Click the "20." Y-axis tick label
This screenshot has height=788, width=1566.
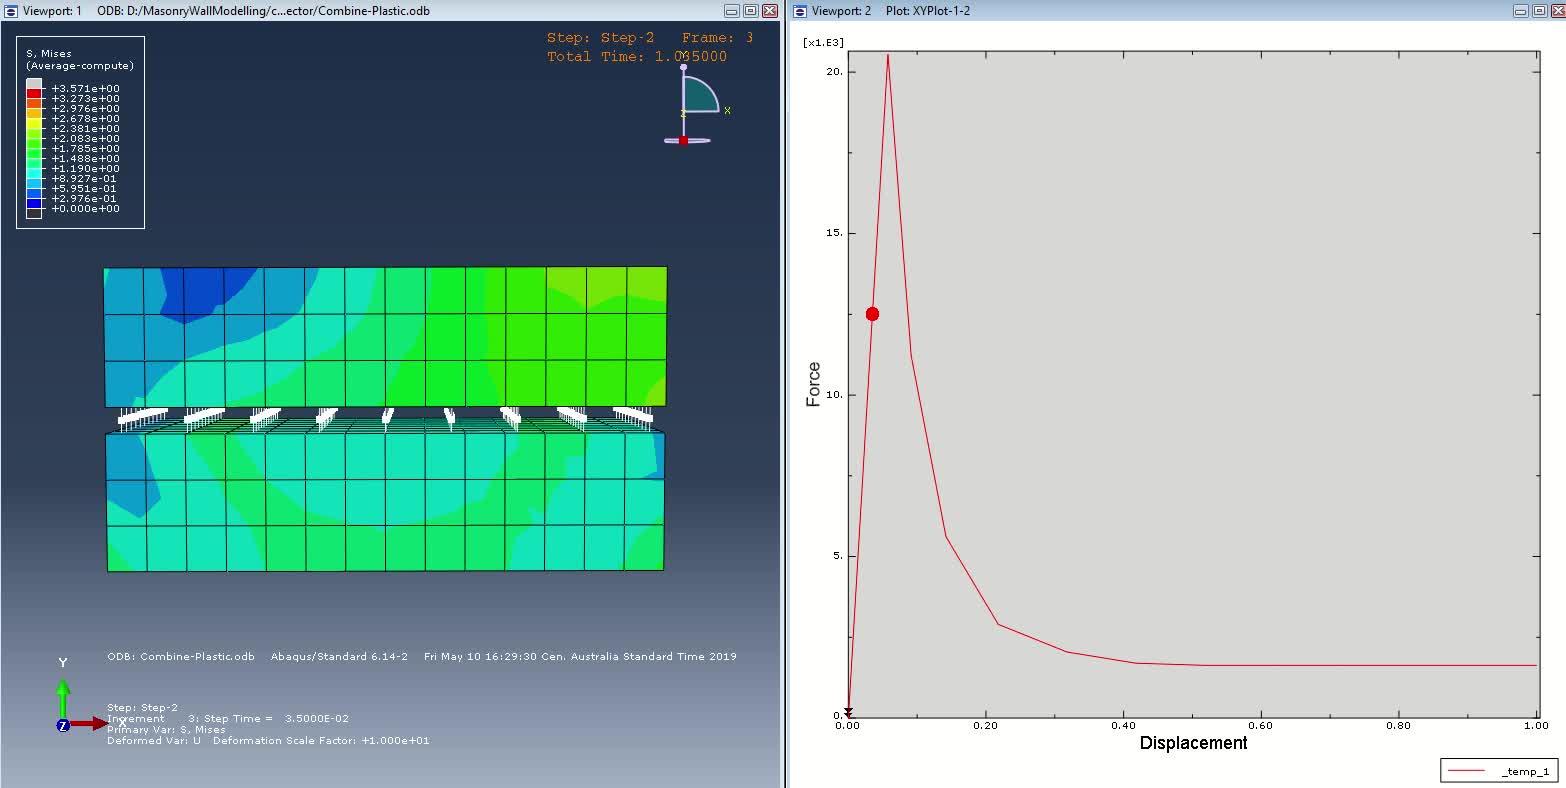coord(836,72)
